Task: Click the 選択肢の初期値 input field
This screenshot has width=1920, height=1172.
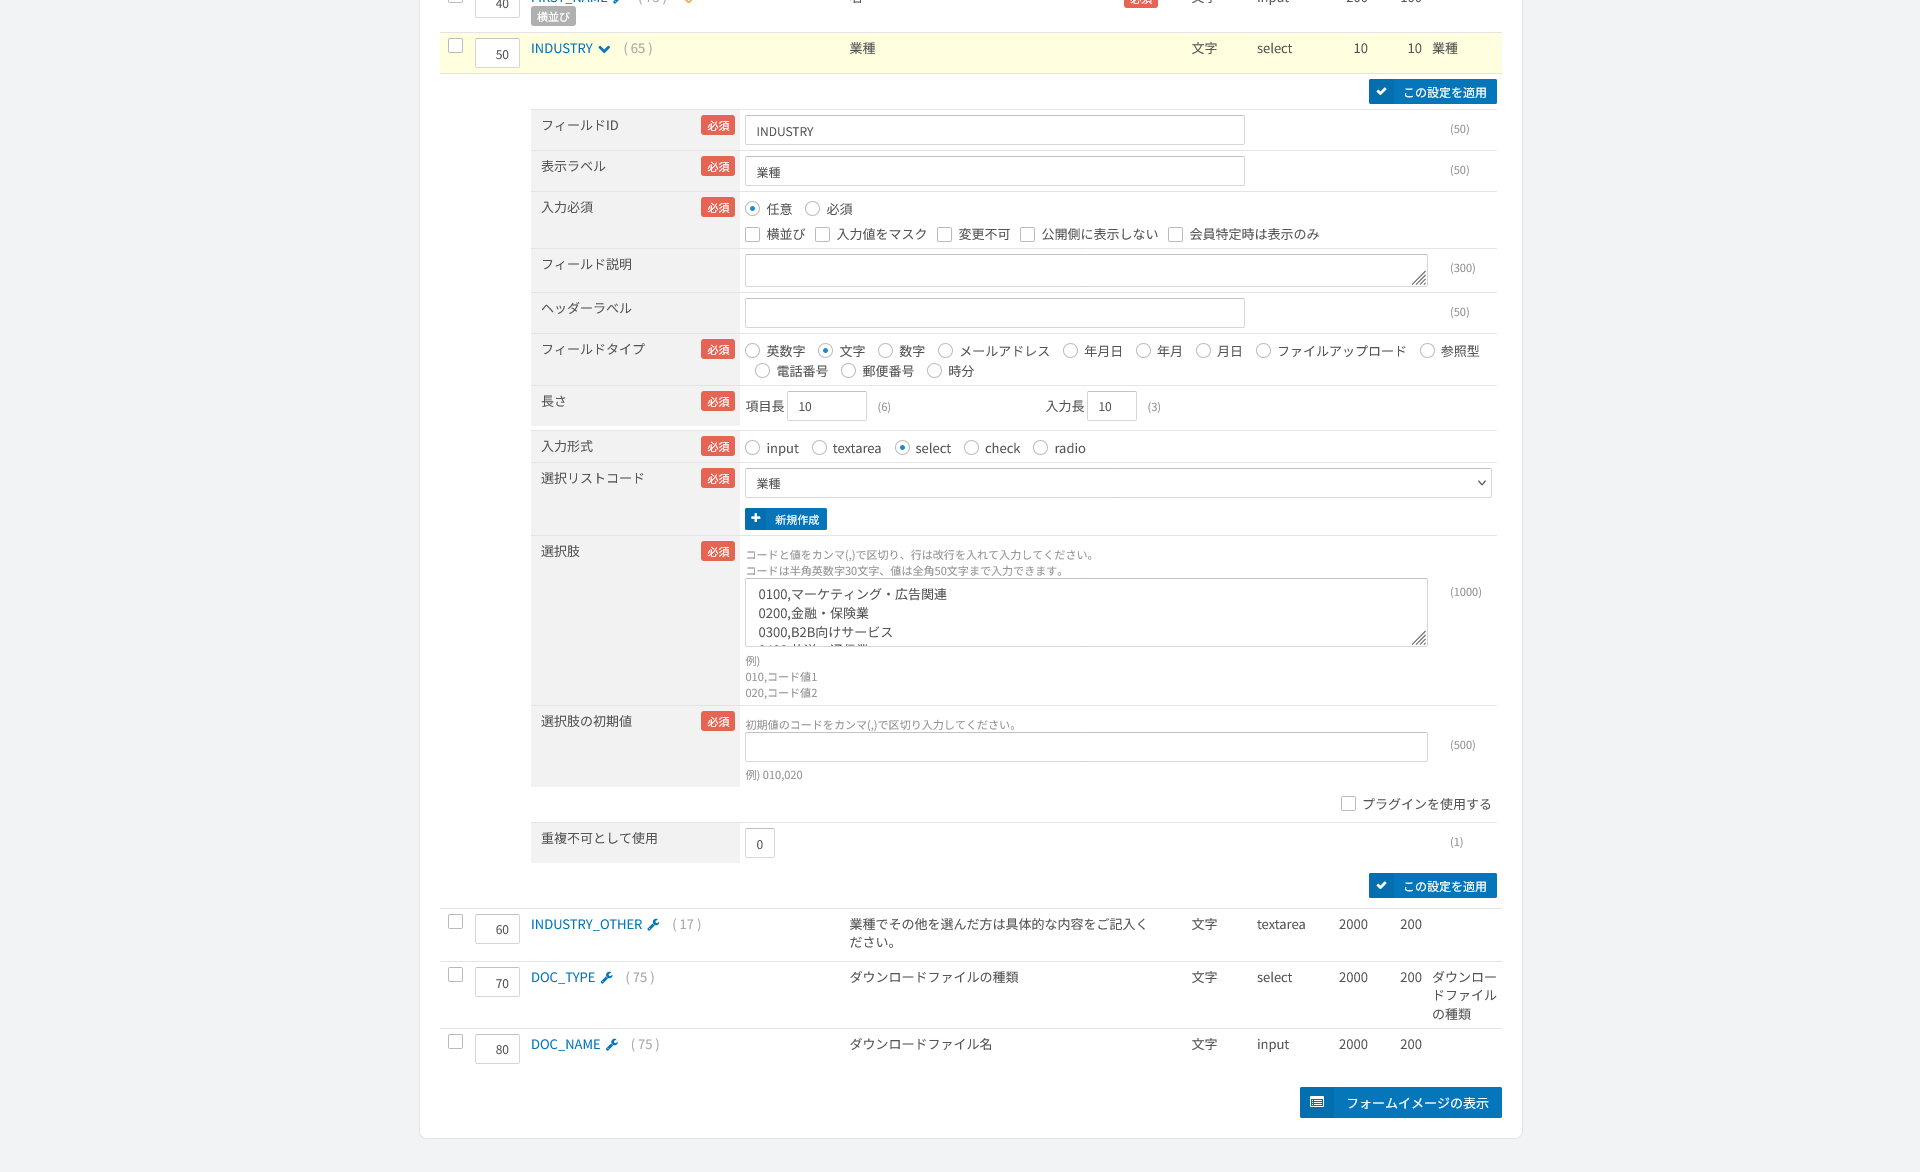Action: coord(1086,748)
